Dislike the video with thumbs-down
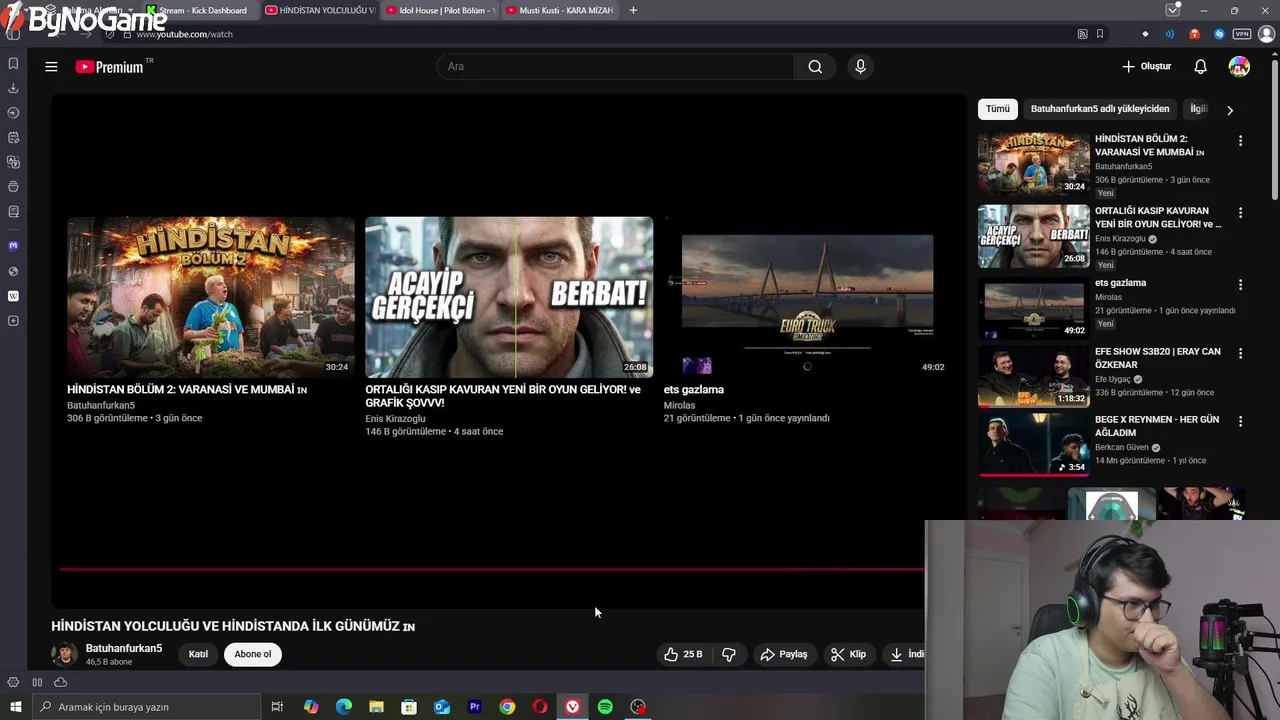Image resolution: width=1280 pixels, height=720 pixels. pos(729,654)
